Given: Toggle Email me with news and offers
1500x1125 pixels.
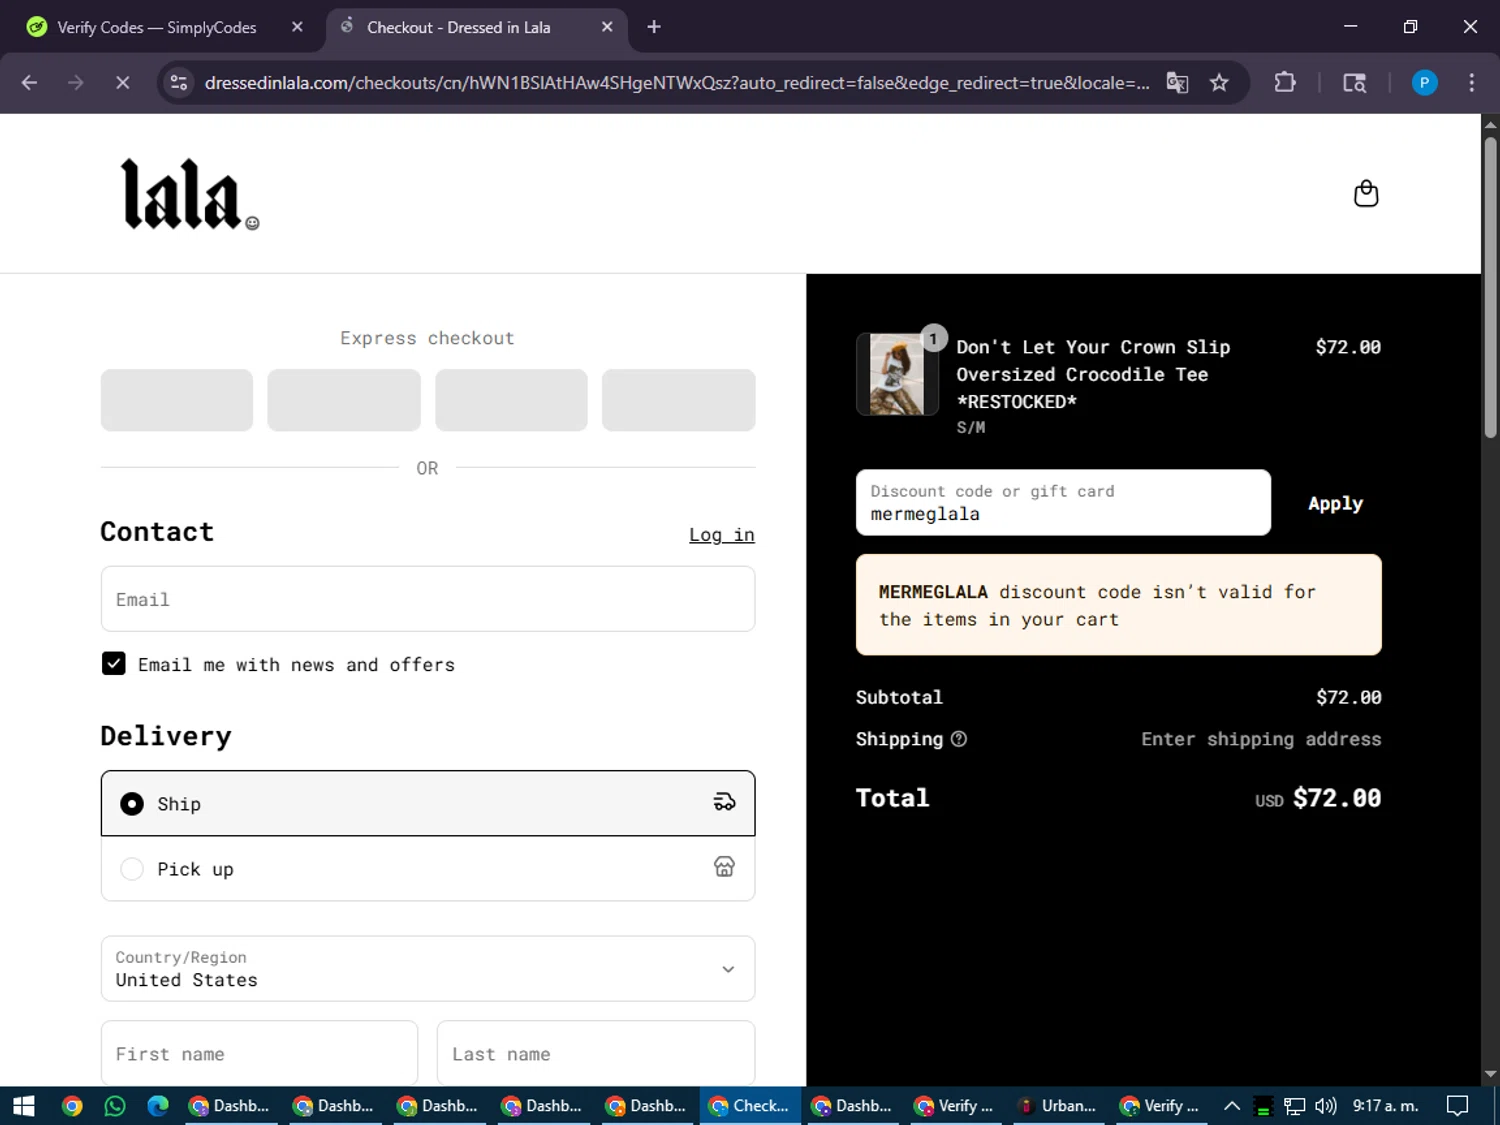Looking at the screenshot, I should pos(114,664).
